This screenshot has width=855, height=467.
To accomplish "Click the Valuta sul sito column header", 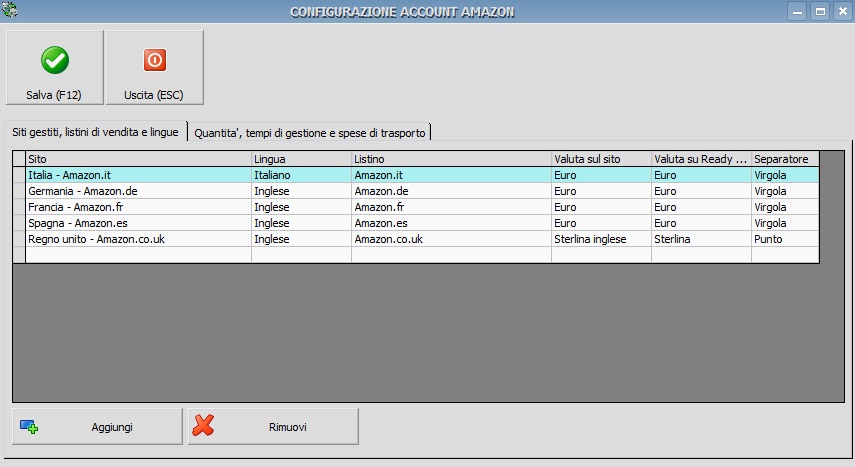I will [601, 159].
